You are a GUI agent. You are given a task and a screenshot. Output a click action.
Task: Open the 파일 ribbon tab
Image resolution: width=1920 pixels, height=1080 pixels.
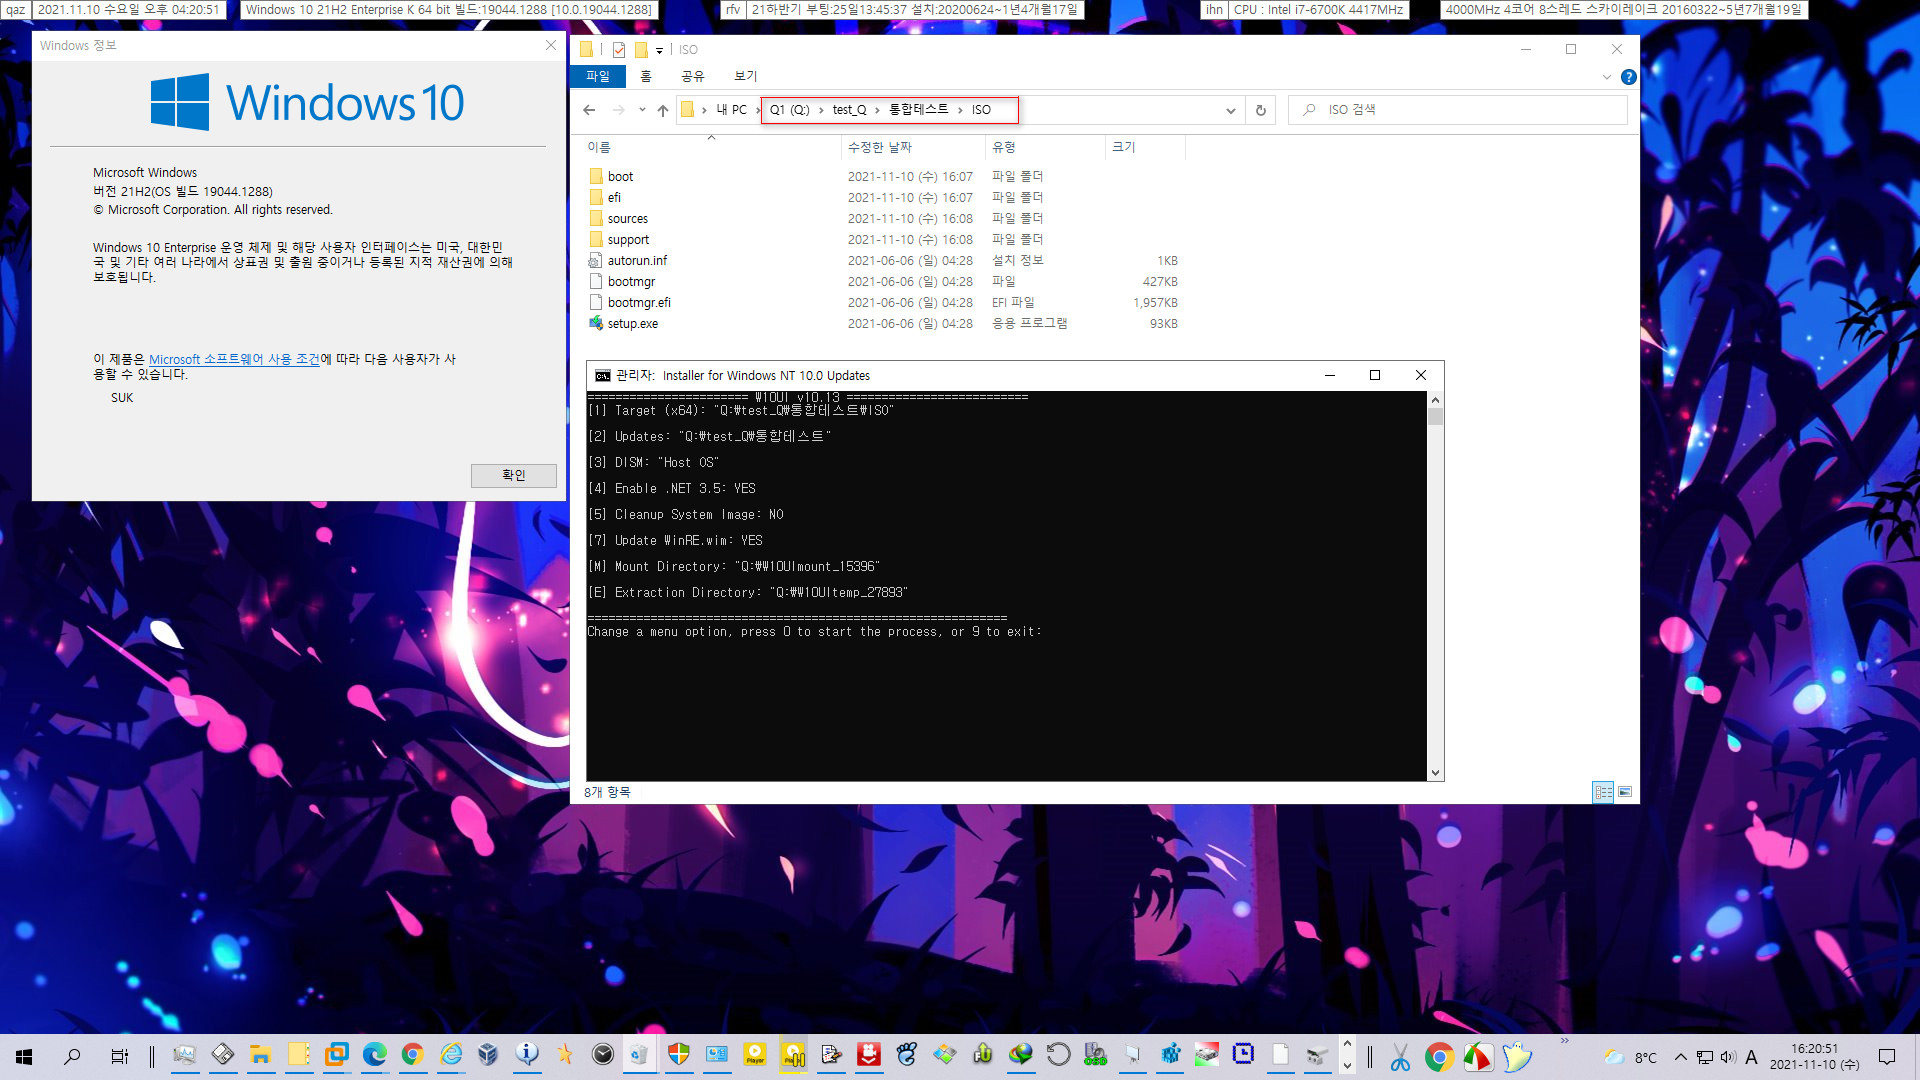coord(598,76)
